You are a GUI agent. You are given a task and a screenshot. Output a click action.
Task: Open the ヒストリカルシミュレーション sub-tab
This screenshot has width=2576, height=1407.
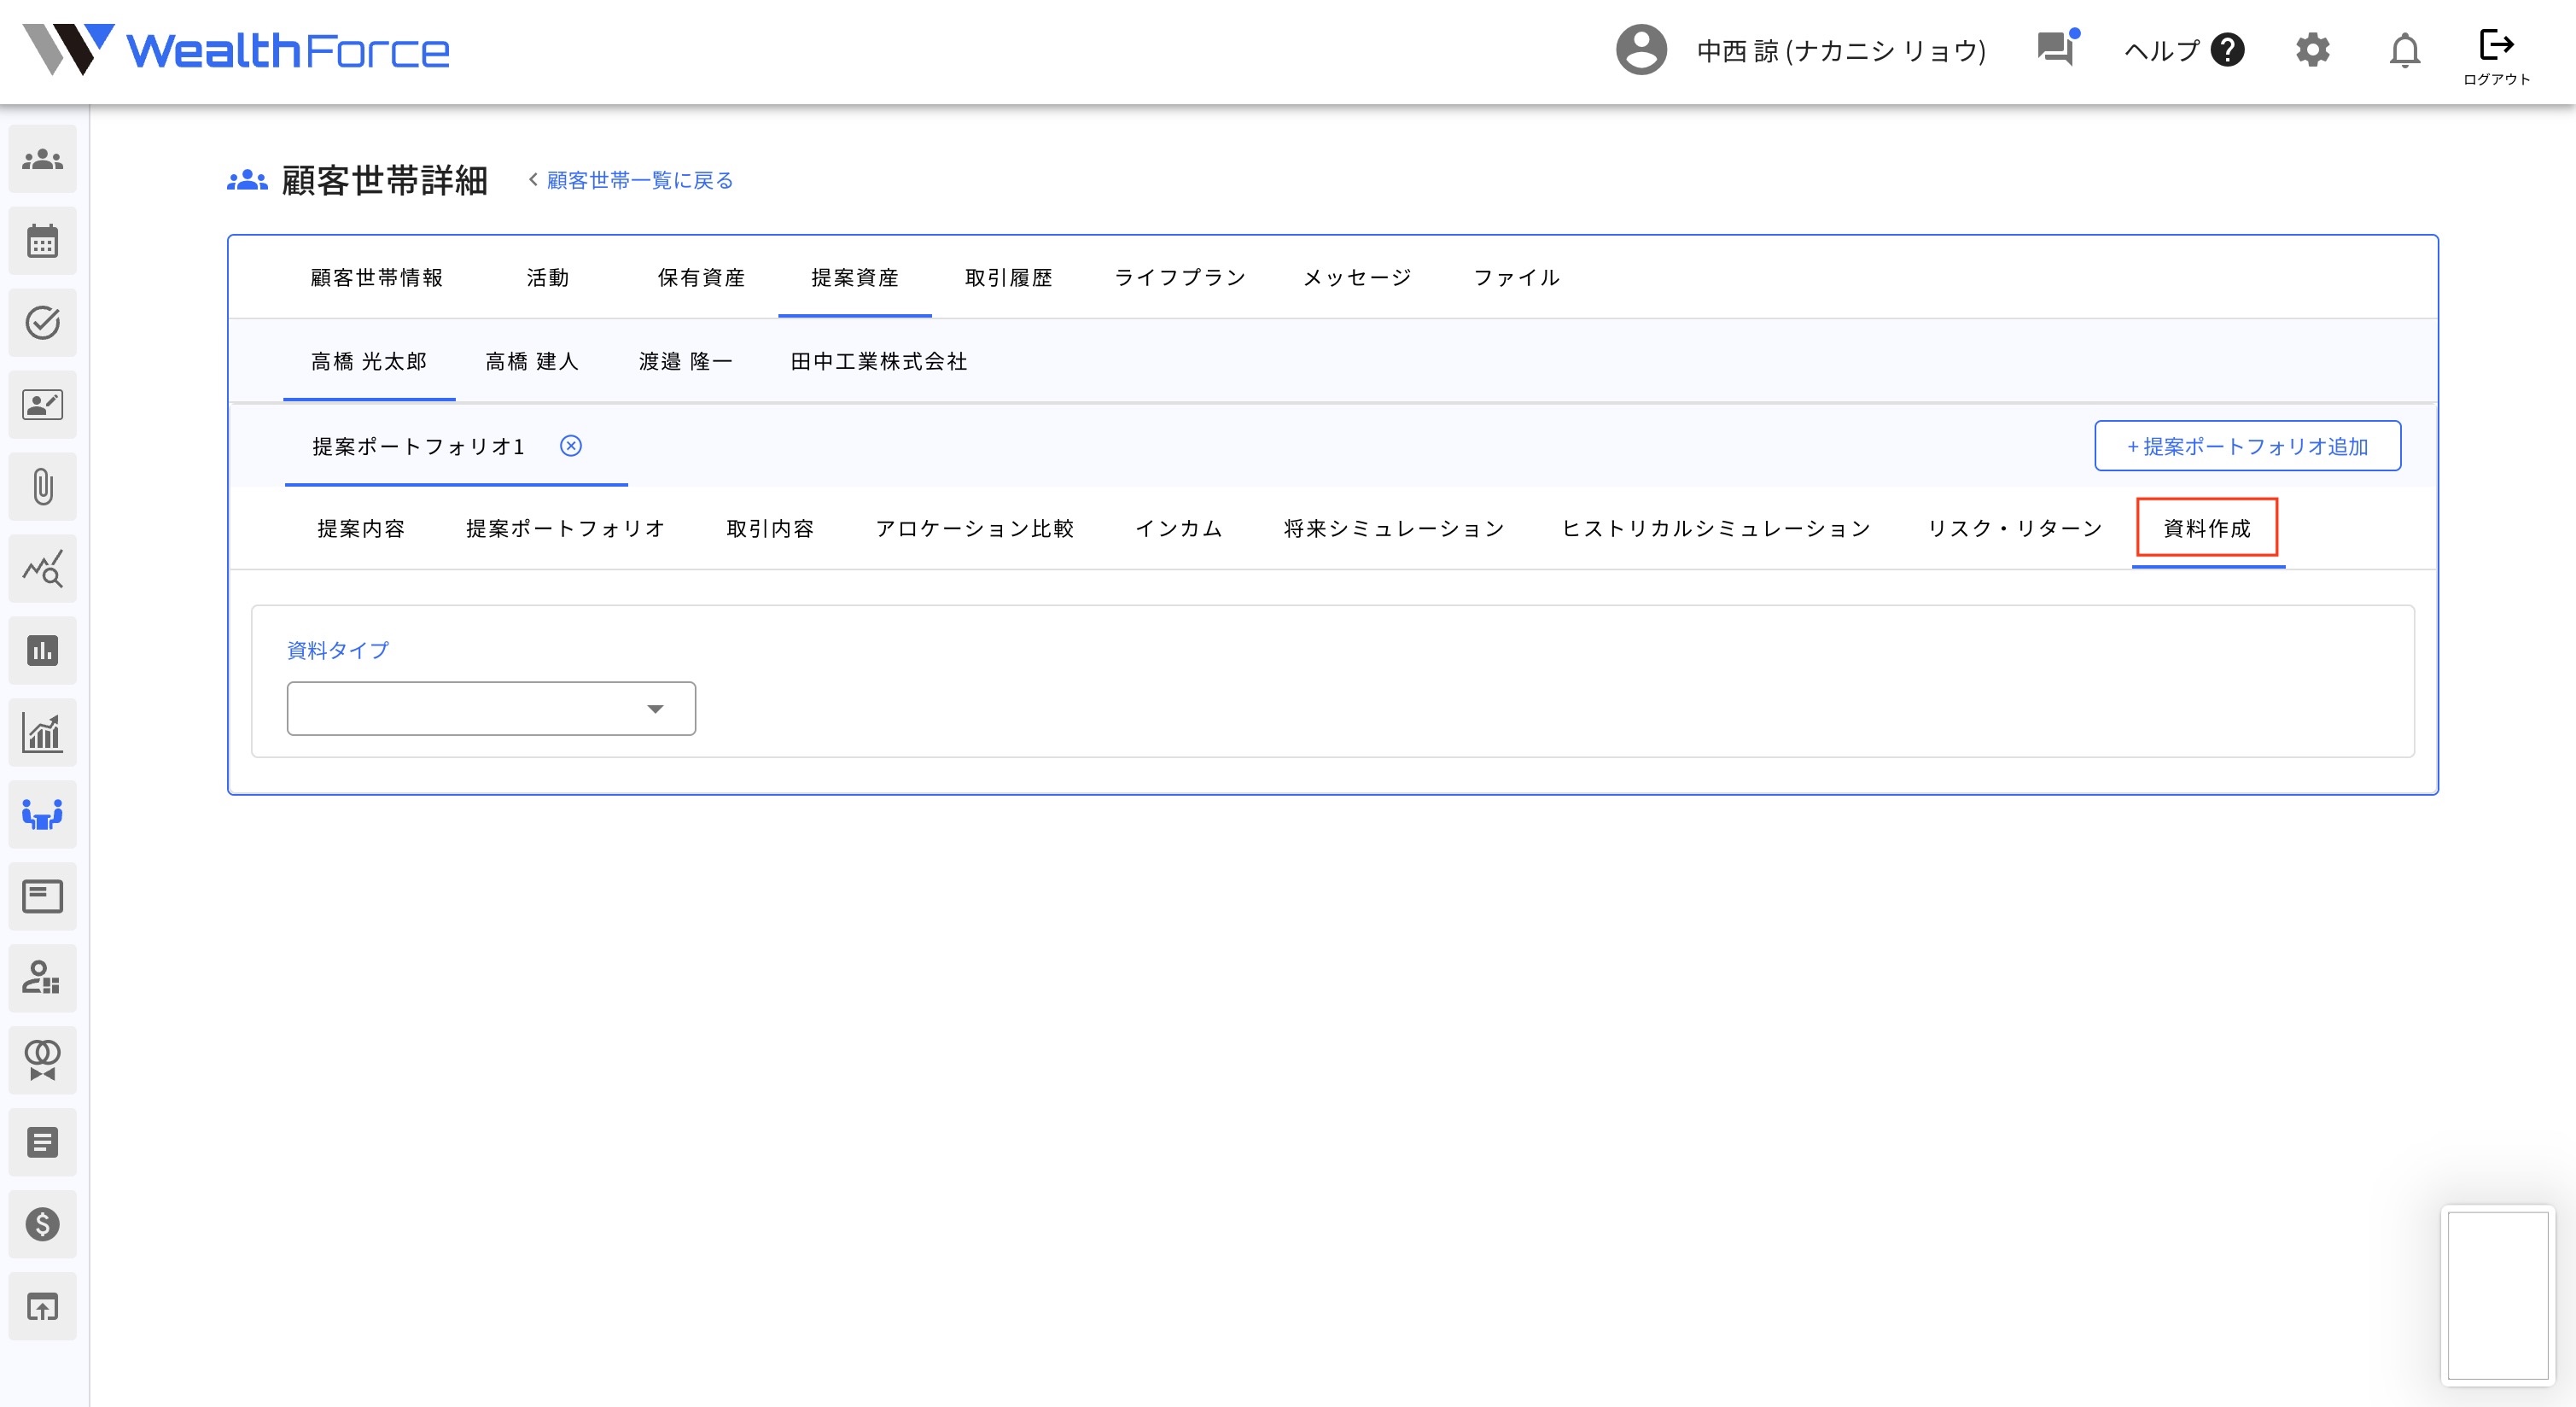[1716, 529]
